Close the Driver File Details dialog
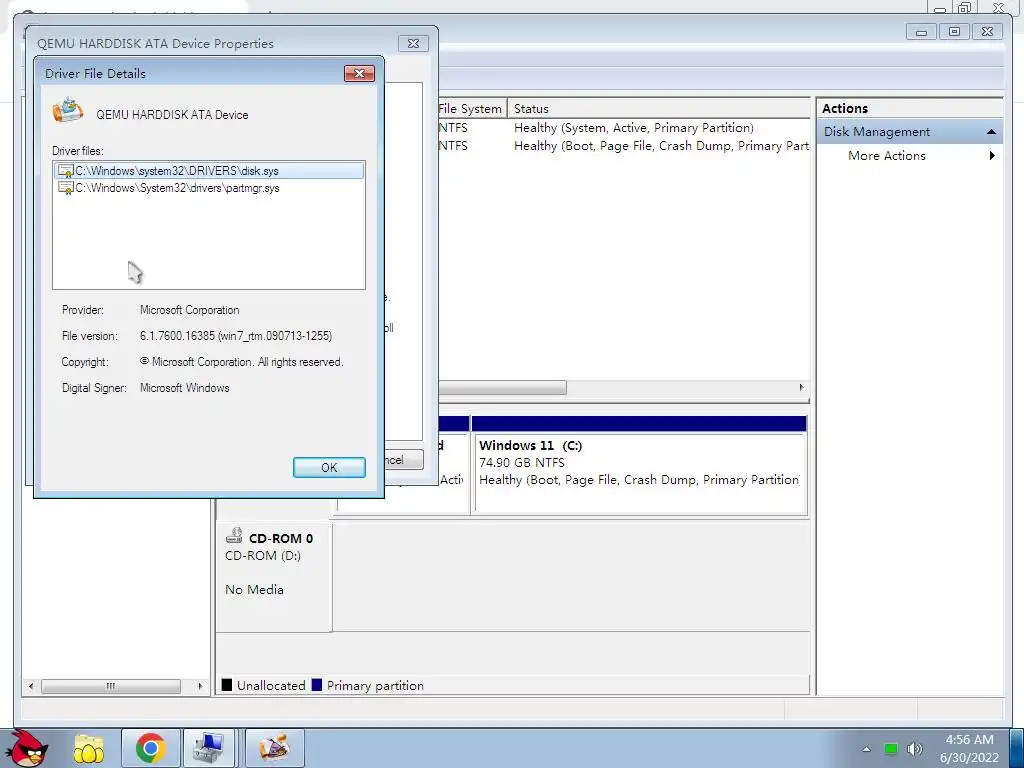 pos(359,73)
